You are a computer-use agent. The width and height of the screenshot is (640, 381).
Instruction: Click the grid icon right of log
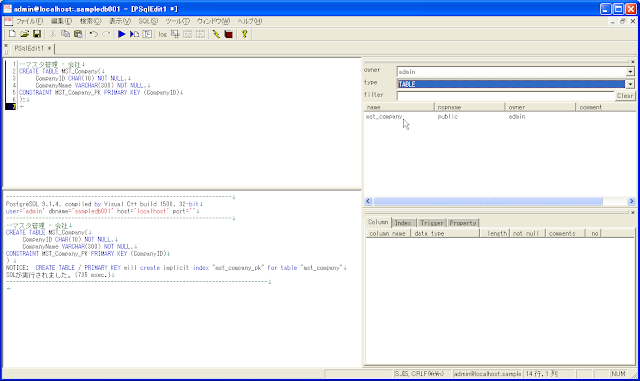coord(175,34)
